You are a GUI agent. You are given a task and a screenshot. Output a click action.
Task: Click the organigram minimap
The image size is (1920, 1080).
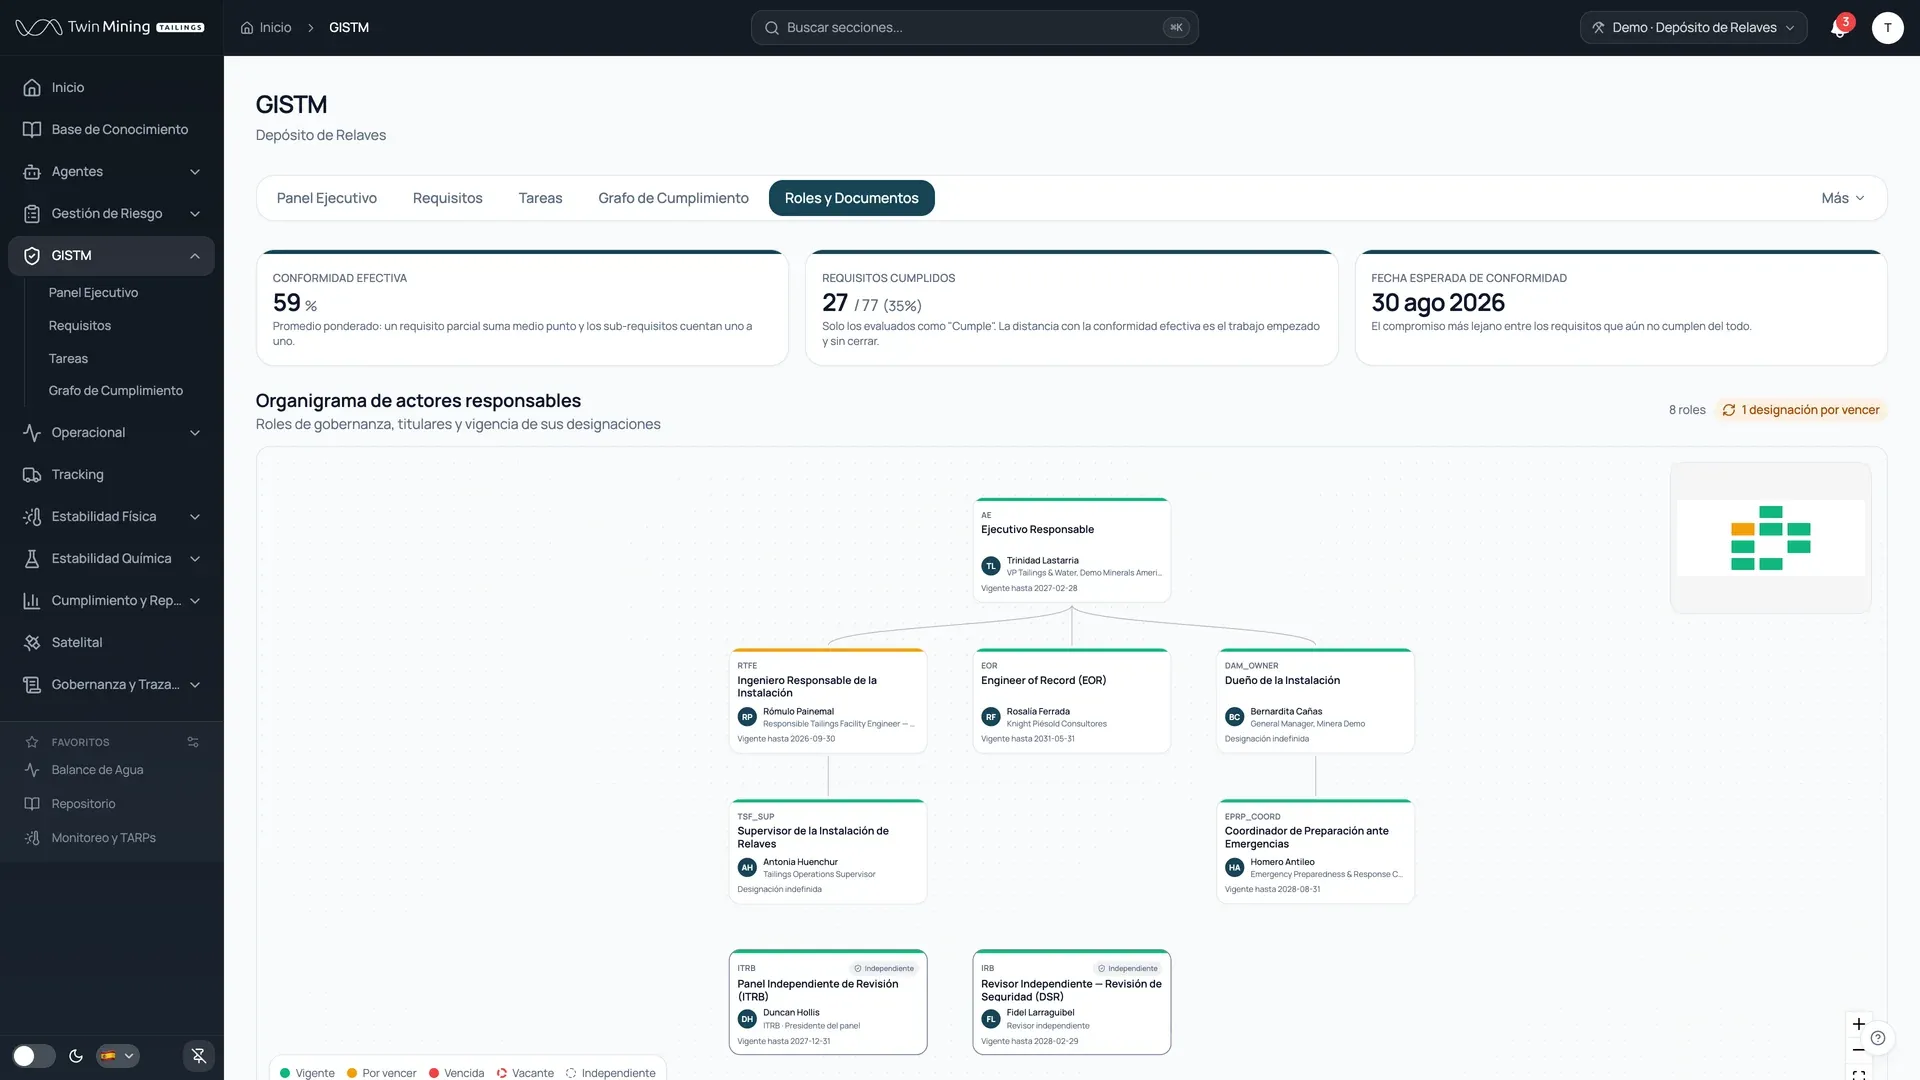[x=1770, y=538]
